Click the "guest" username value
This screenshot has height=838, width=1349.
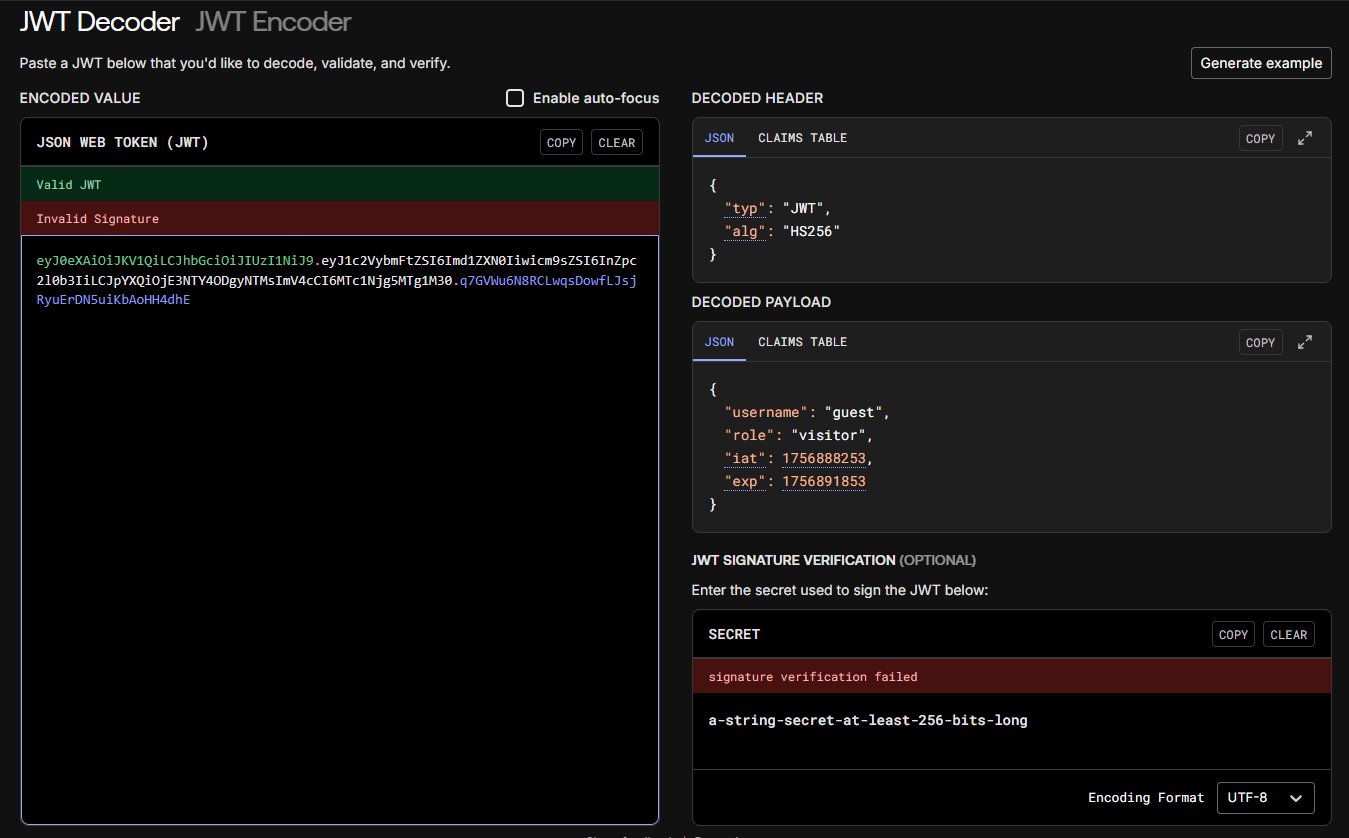(853, 412)
